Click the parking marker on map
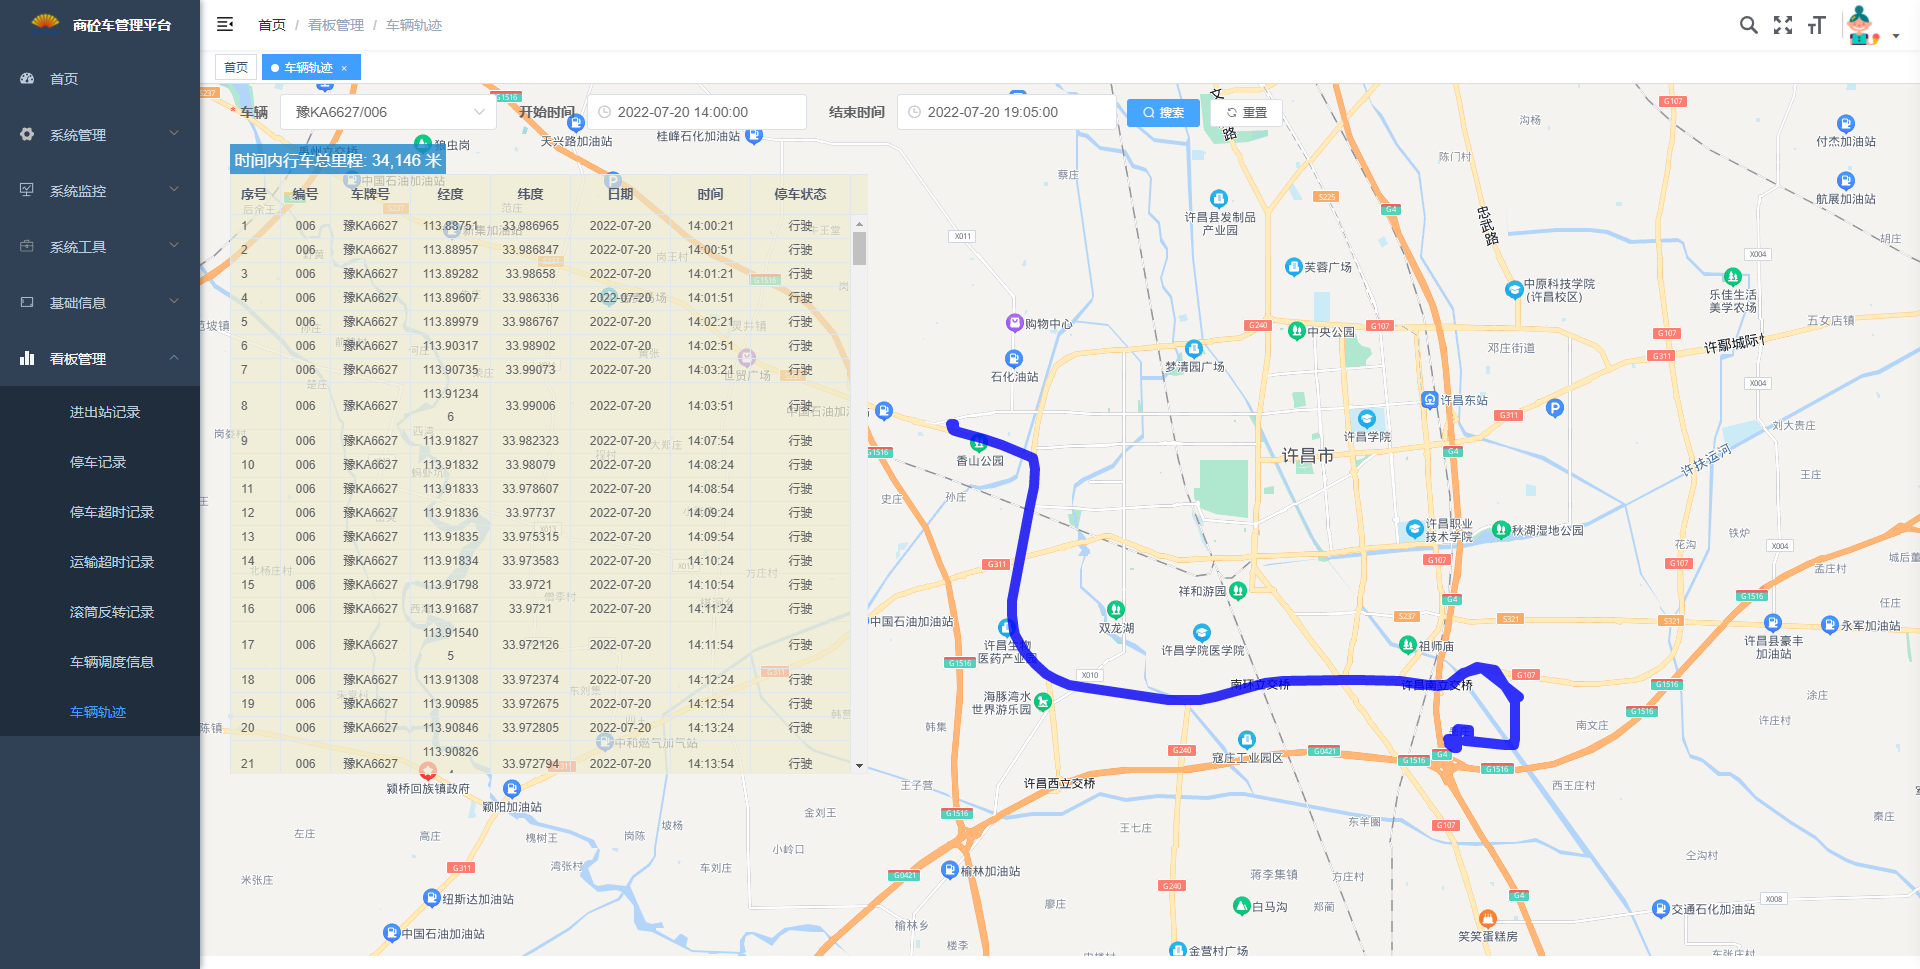Viewport: 1920px width, 969px height. [x=1554, y=407]
